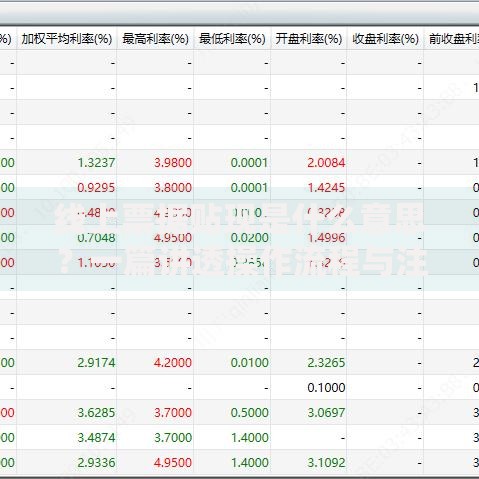Select 4.9500 in the 2.9336 row

tap(173, 463)
